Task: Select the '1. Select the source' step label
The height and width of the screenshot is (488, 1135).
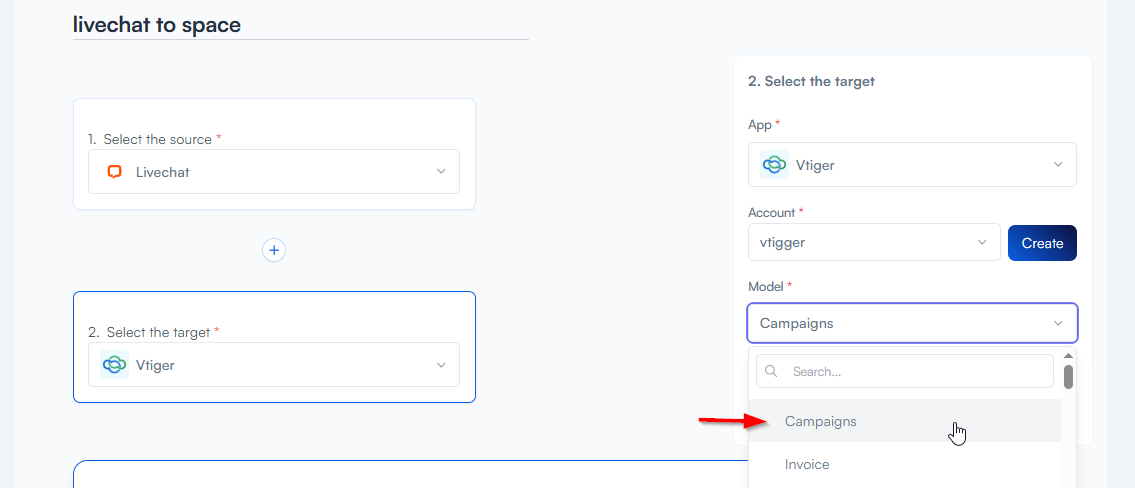Action: pos(150,139)
